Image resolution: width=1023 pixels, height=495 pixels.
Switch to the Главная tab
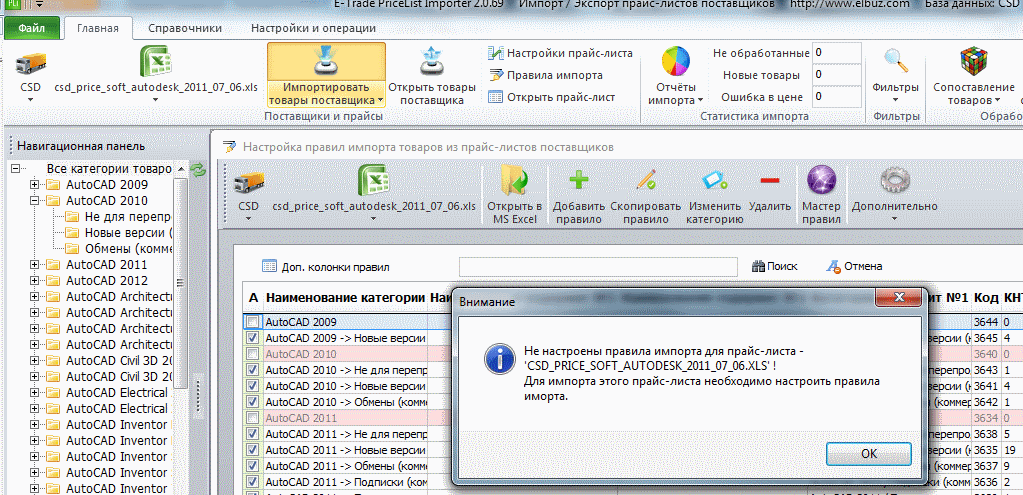[98, 28]
